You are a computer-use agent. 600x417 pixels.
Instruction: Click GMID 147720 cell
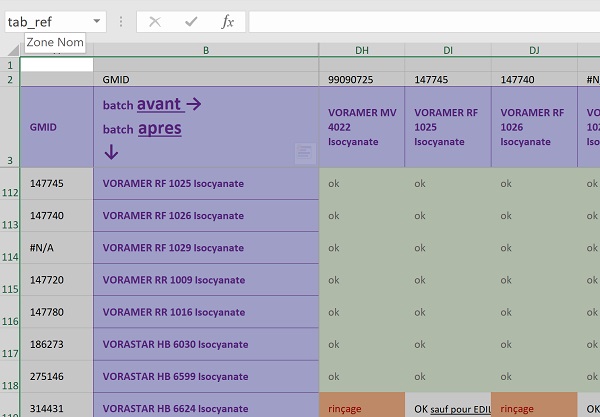[57, 280]
